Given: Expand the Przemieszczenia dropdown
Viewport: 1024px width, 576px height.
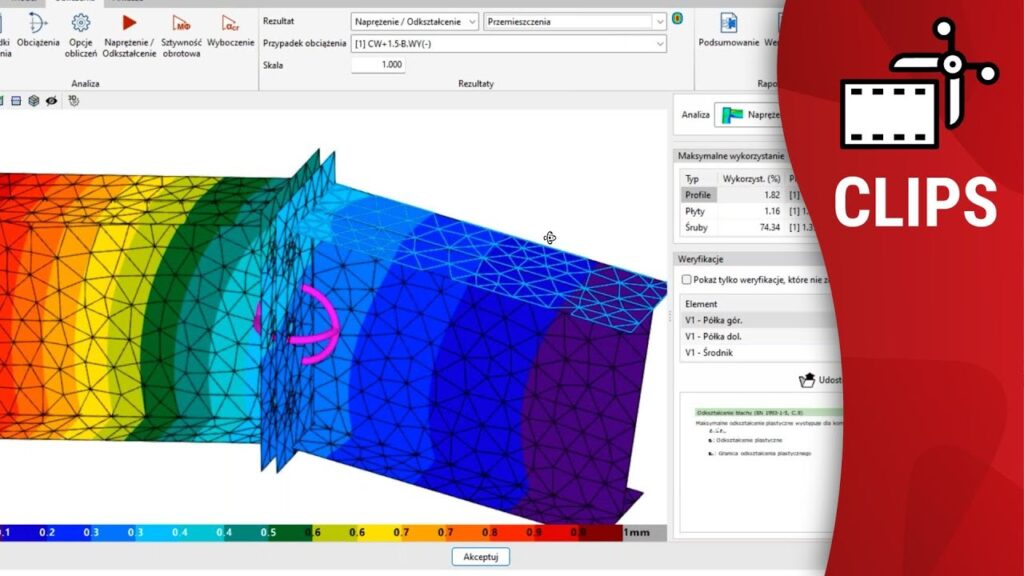Looking at the screenshot, I should pyautogui.click(x=575, y=21).
